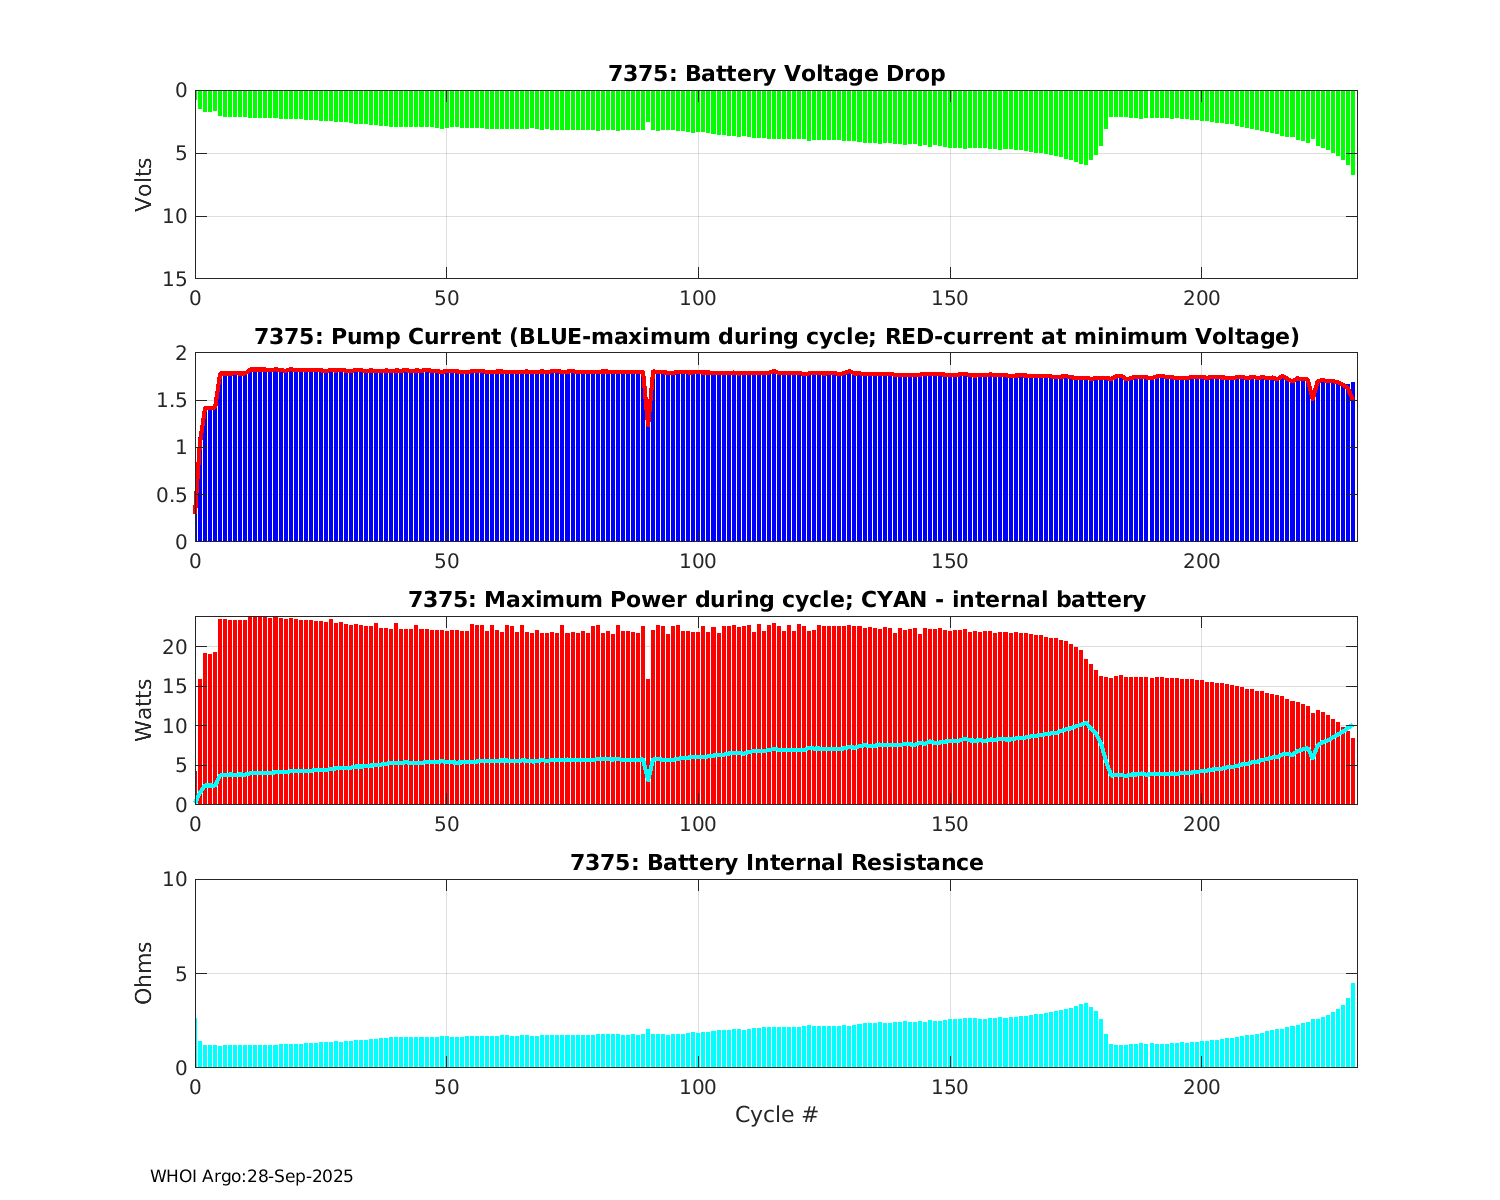Click the Maximum Power during cycle title
The height and width of the screenshot is (1200, 1500).
776,600
